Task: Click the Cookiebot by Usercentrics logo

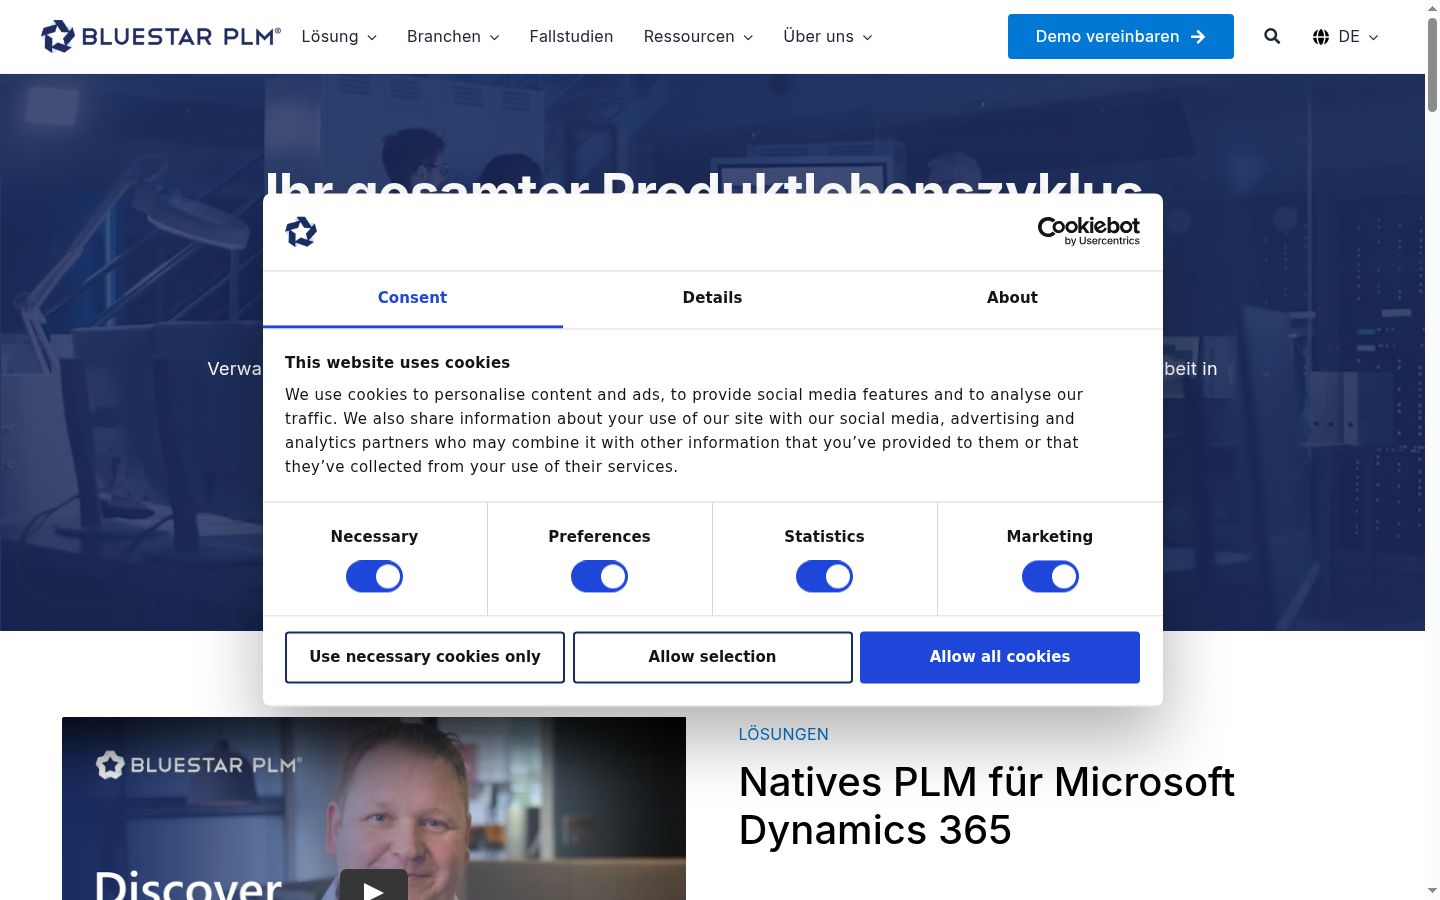Action: 1089,231
